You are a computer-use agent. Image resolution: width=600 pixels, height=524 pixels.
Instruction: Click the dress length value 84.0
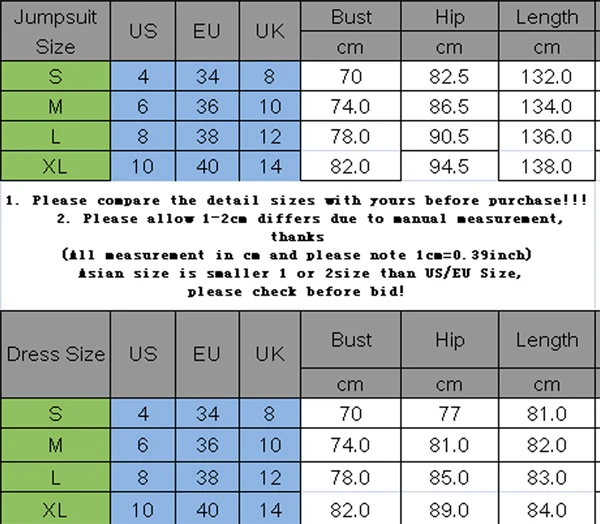tap(547, 509)
